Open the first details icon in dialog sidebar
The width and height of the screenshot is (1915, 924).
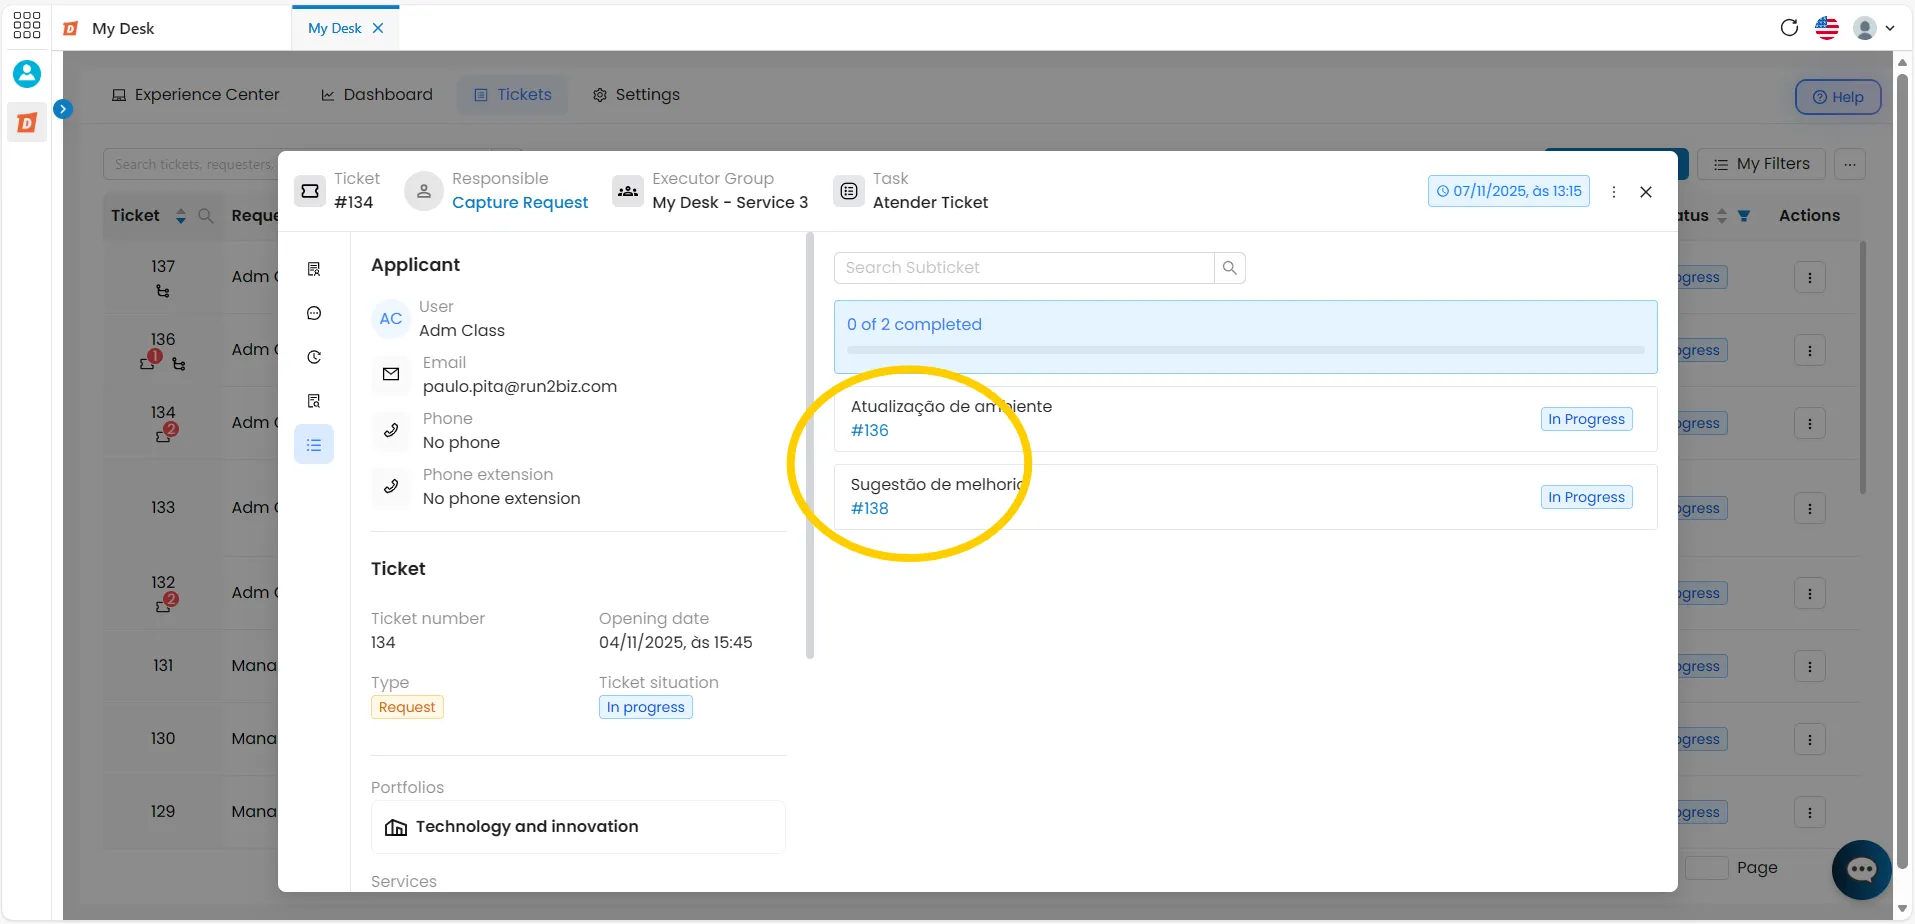point(314,269)
